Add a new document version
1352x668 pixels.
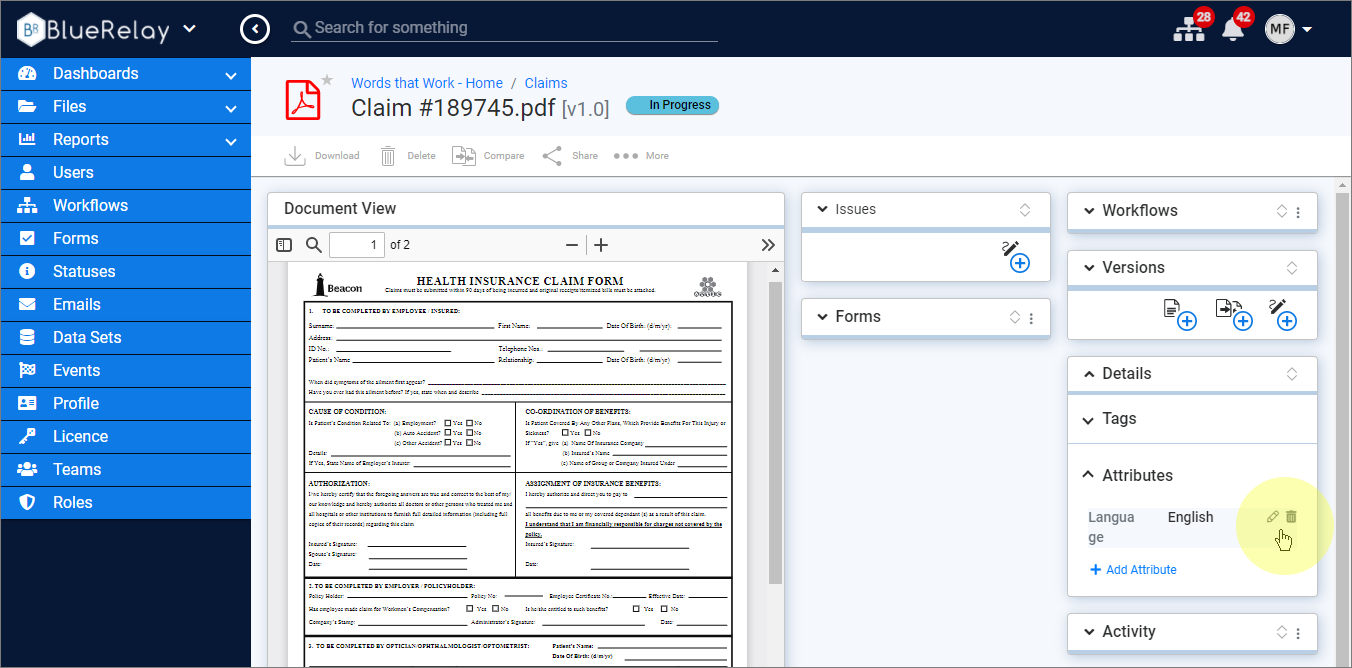click(1180, 315)
